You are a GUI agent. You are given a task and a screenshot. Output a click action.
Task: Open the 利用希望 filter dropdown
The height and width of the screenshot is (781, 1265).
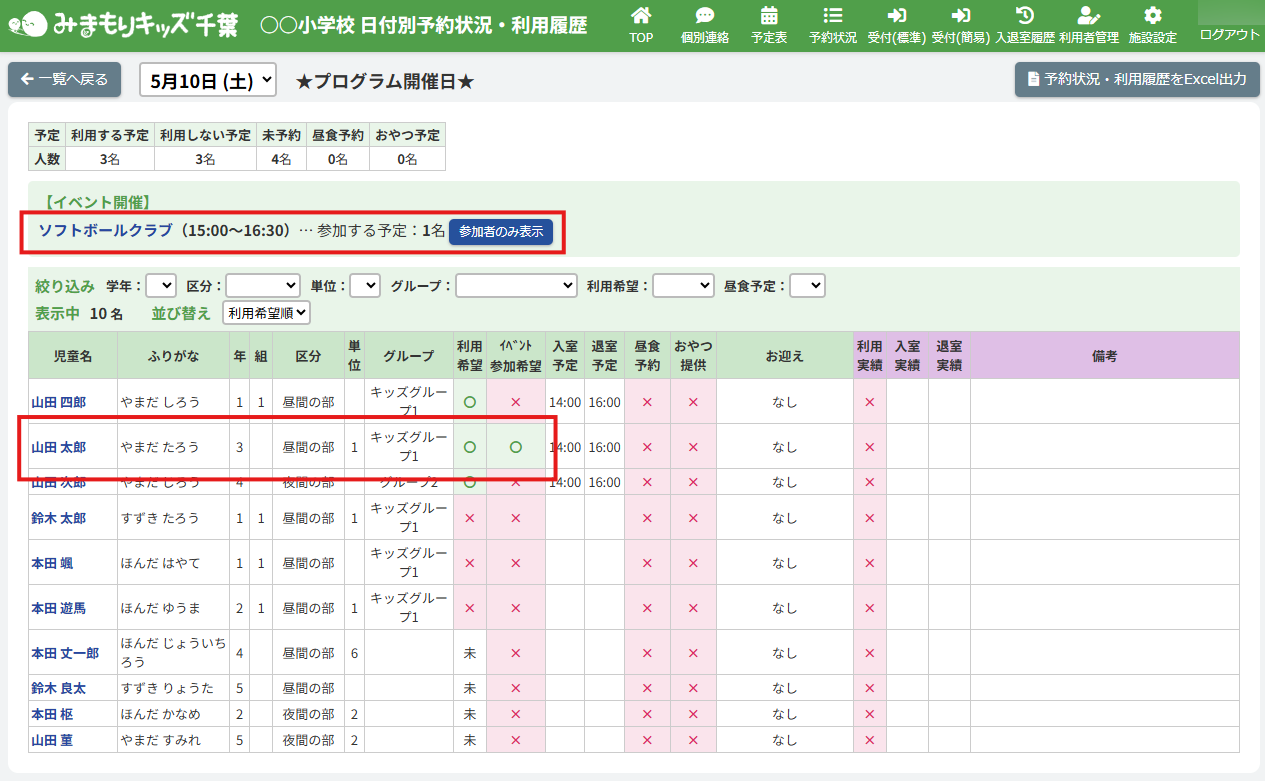tap(683, 286)
